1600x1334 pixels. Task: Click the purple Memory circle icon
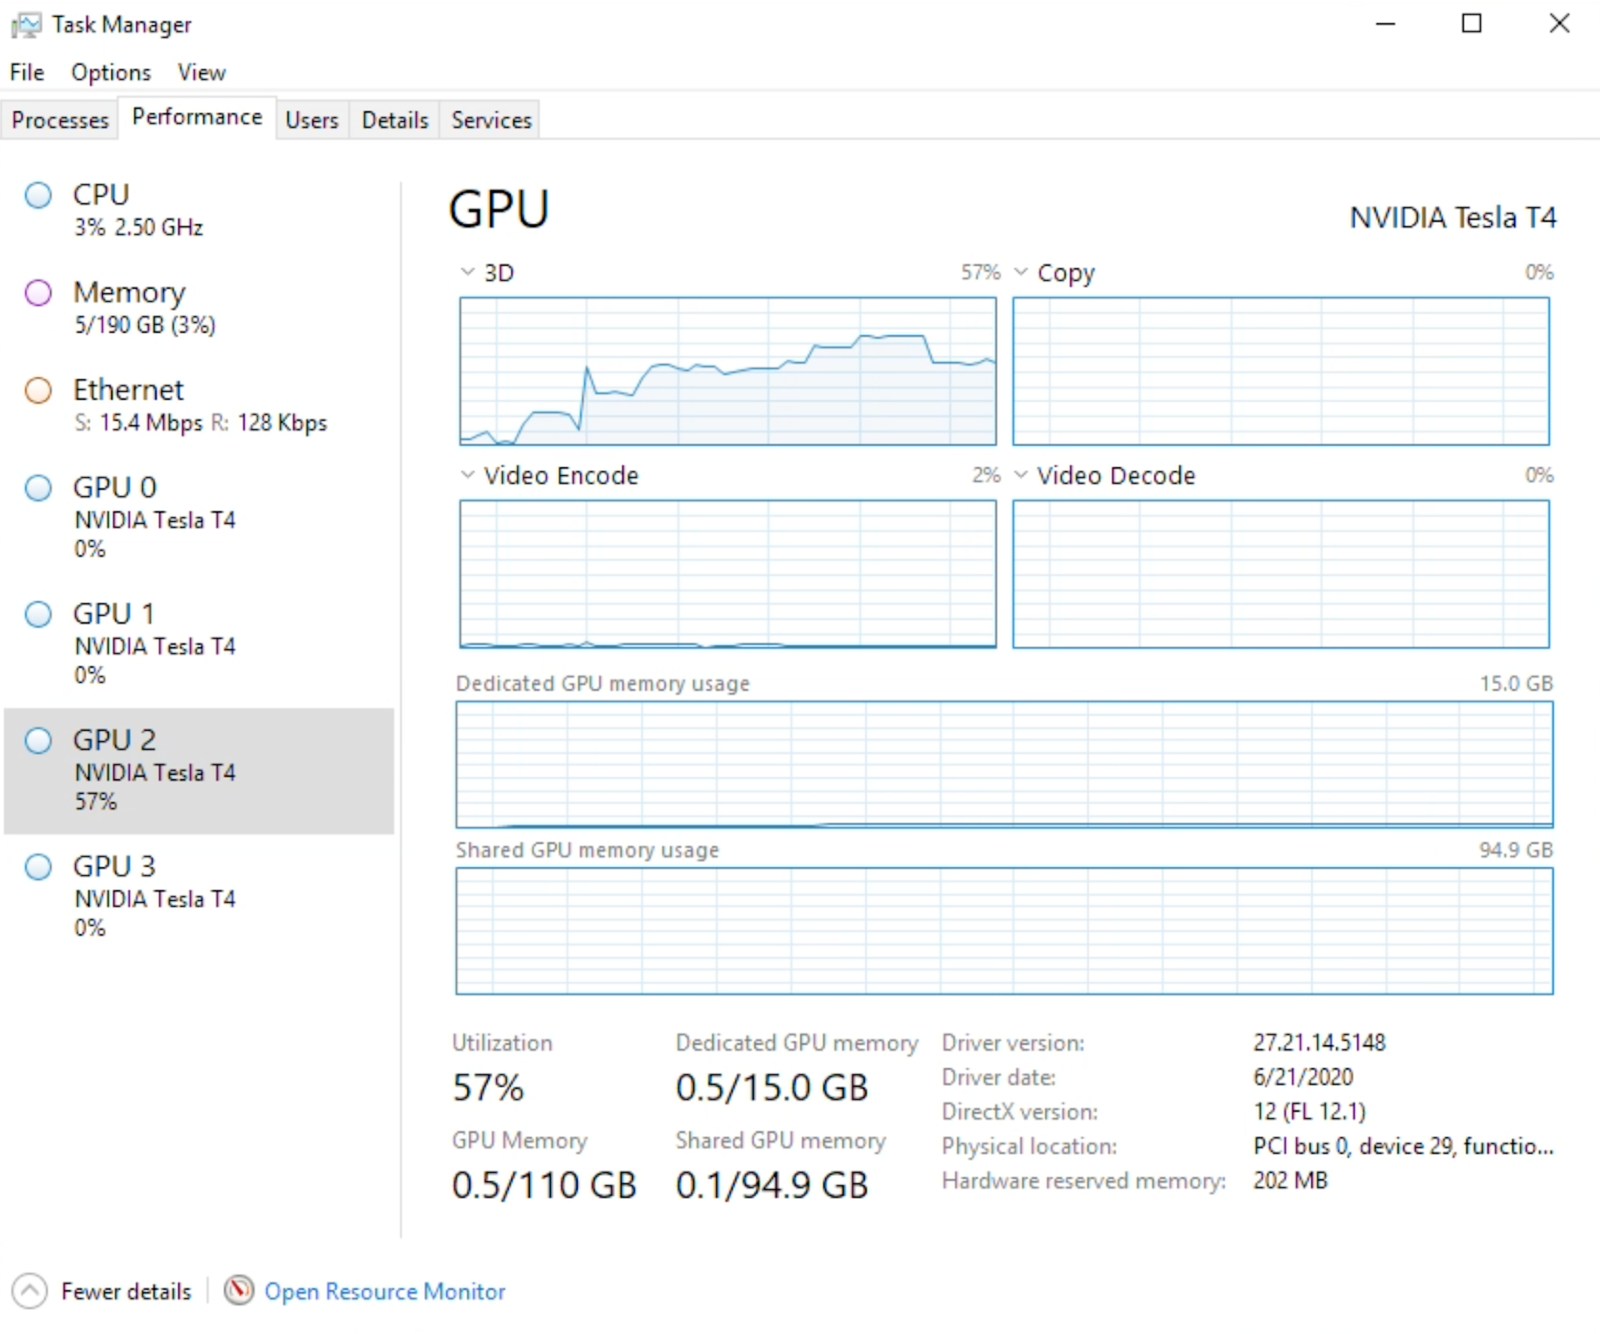38,293
